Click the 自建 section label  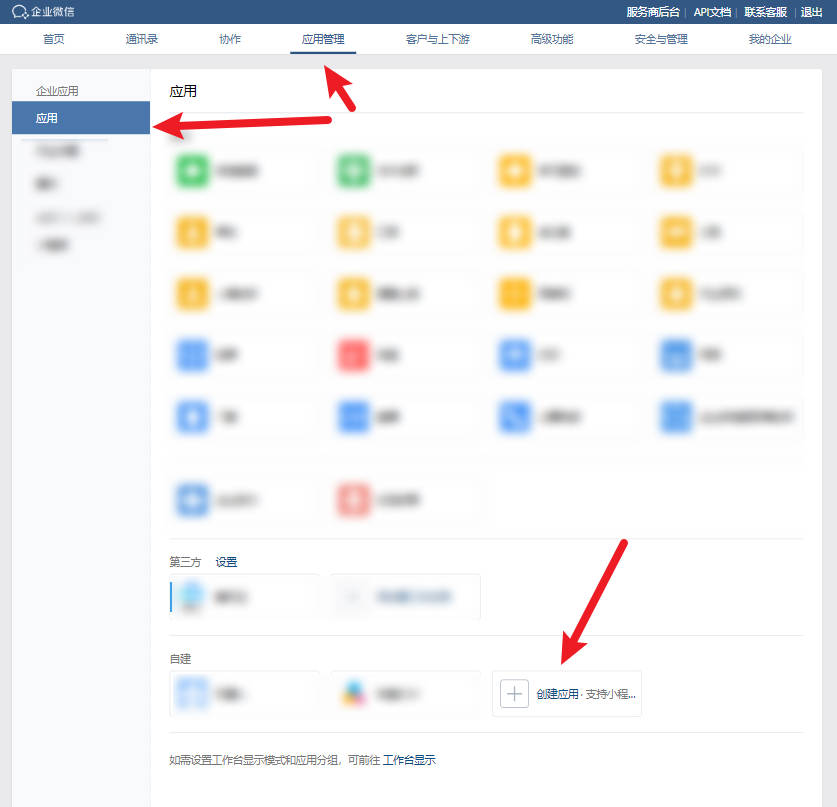180,659
